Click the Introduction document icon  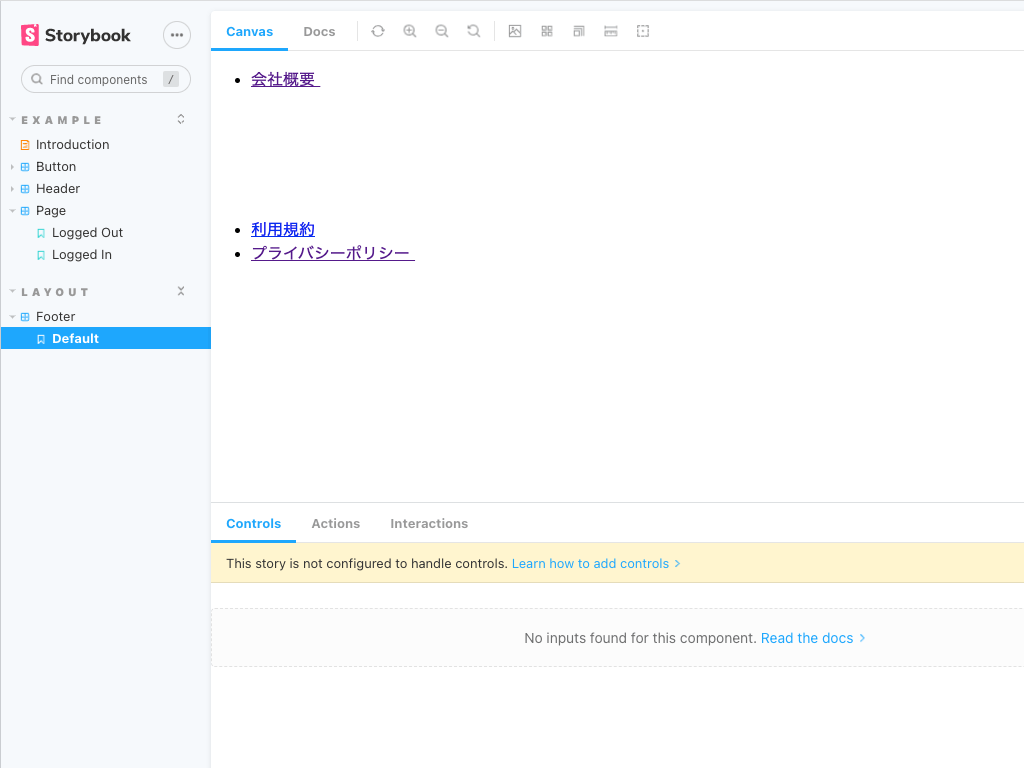(25, 145)
